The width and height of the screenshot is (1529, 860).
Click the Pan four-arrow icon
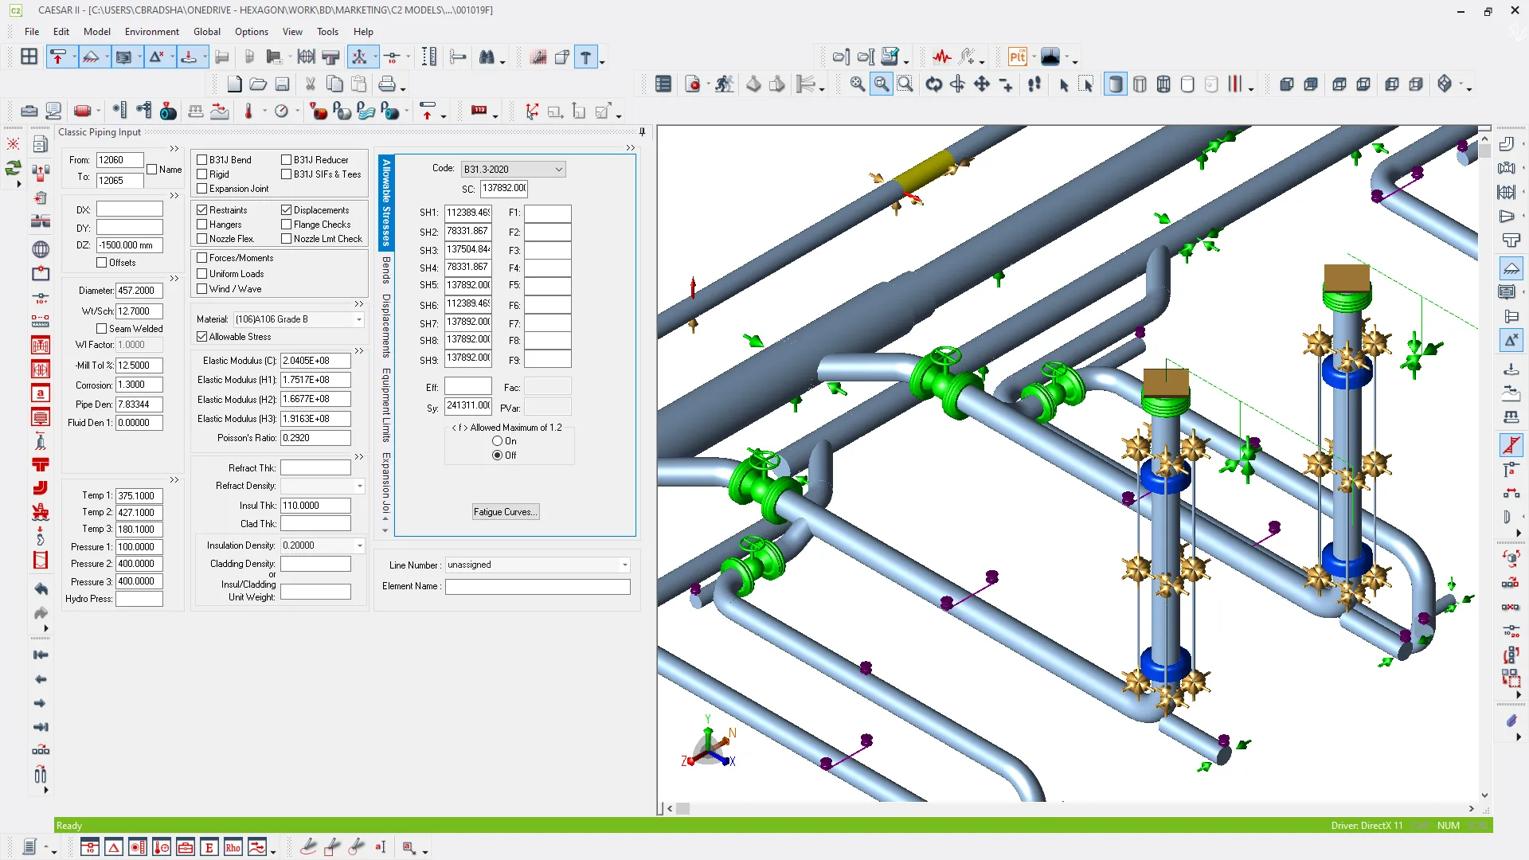(x=981, y=85)
